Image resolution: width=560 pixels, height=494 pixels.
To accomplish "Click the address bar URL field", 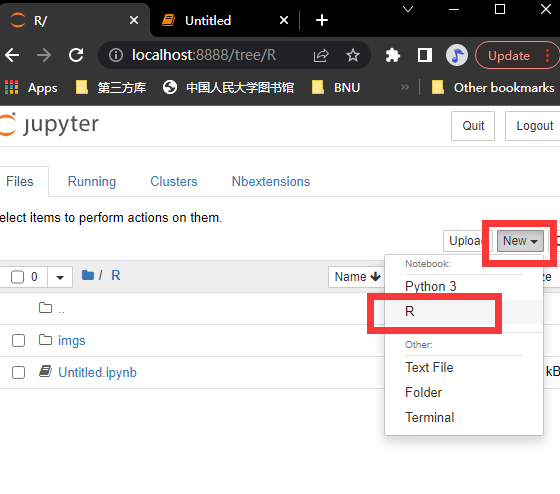I will coord(204,55).
